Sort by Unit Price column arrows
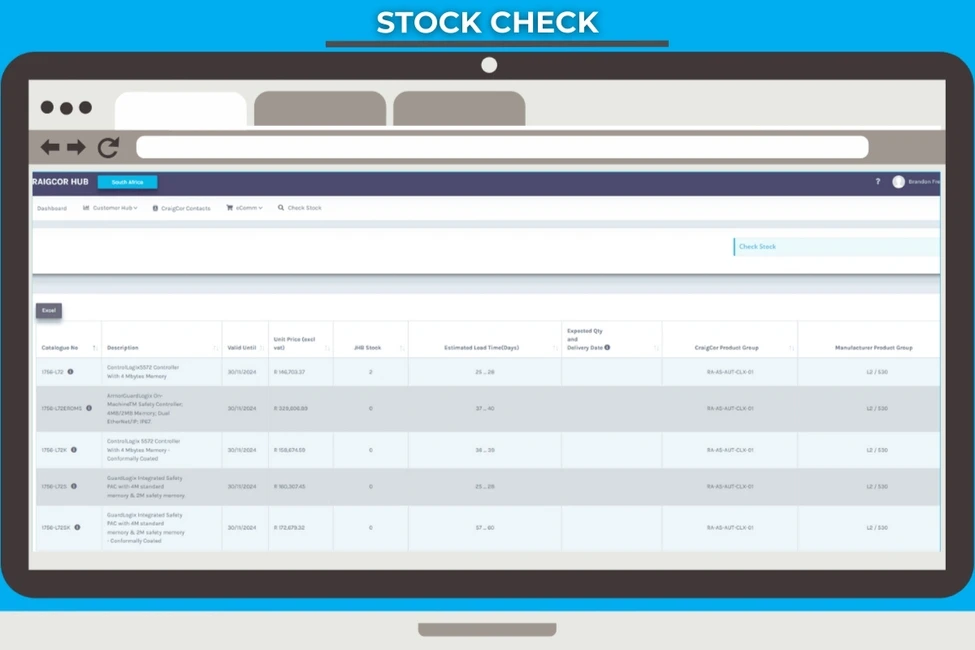Screen dimensions: 975x650 pyautogui.click(x=327, y=348)
